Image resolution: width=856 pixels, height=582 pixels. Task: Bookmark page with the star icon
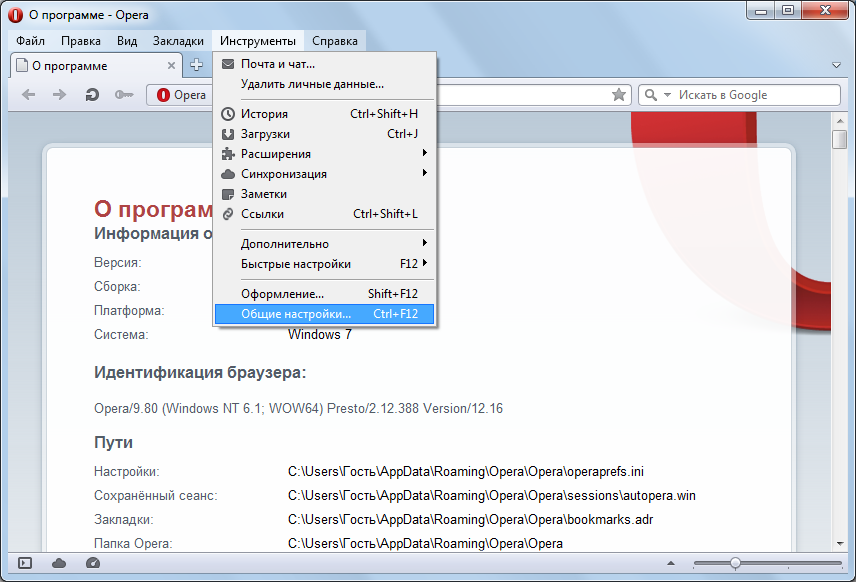(x=619, y=95)
